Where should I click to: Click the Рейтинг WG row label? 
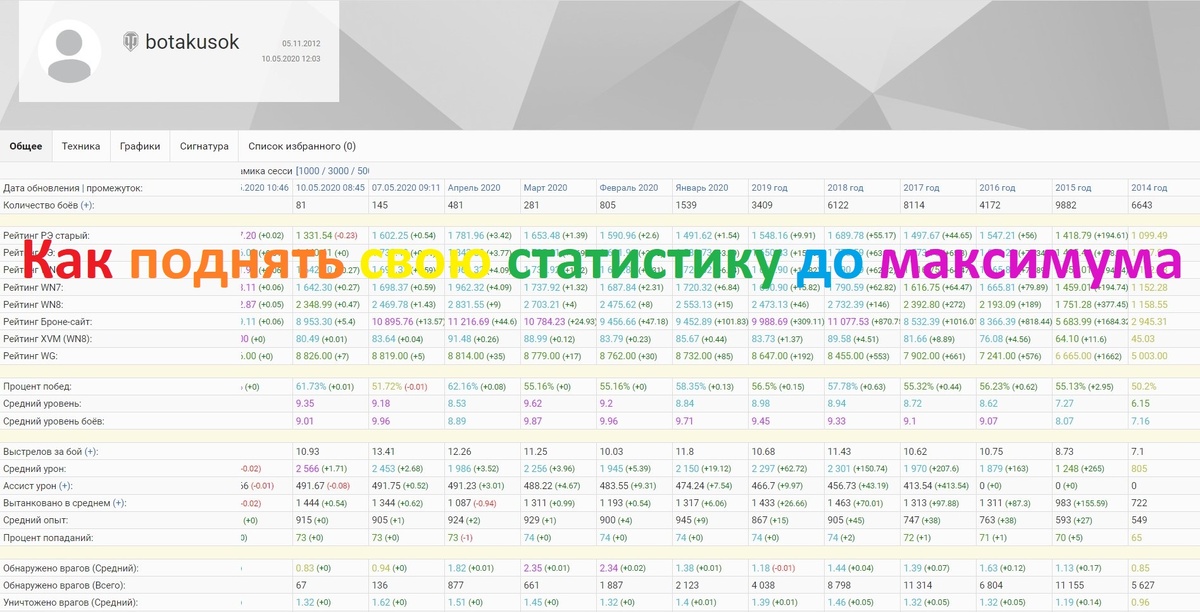30,354
